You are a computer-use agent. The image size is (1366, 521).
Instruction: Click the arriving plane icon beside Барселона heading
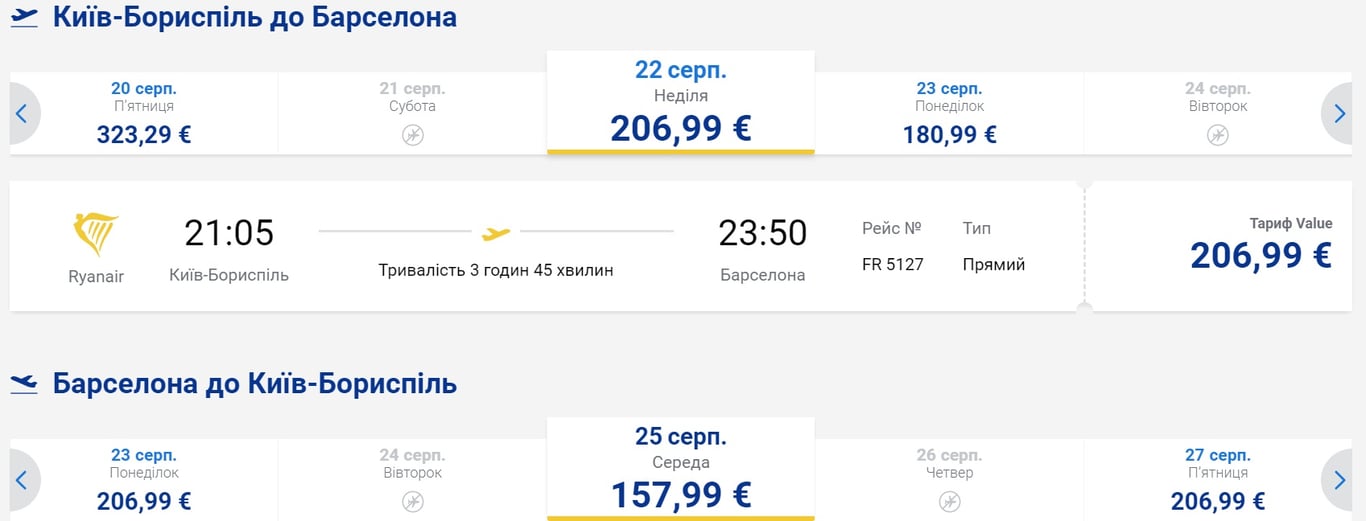(24, 383)
